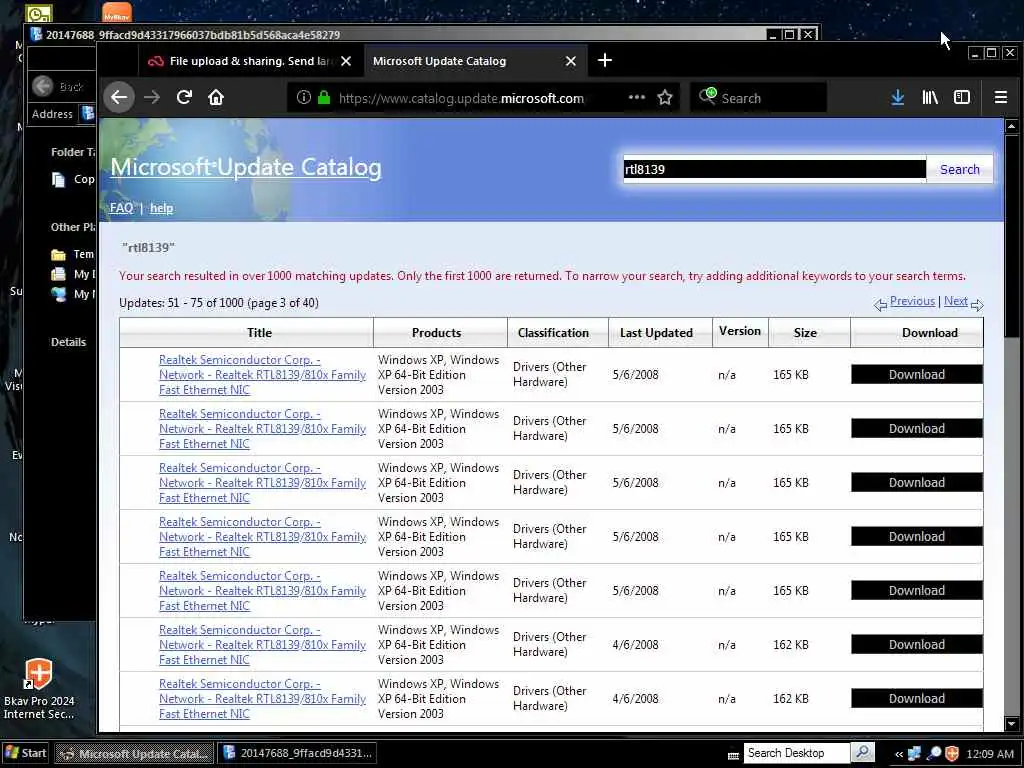The image size is (1024, 768).
Task: Go to the Previous results page
Action: pyautogui.click(x=912, y=301)
